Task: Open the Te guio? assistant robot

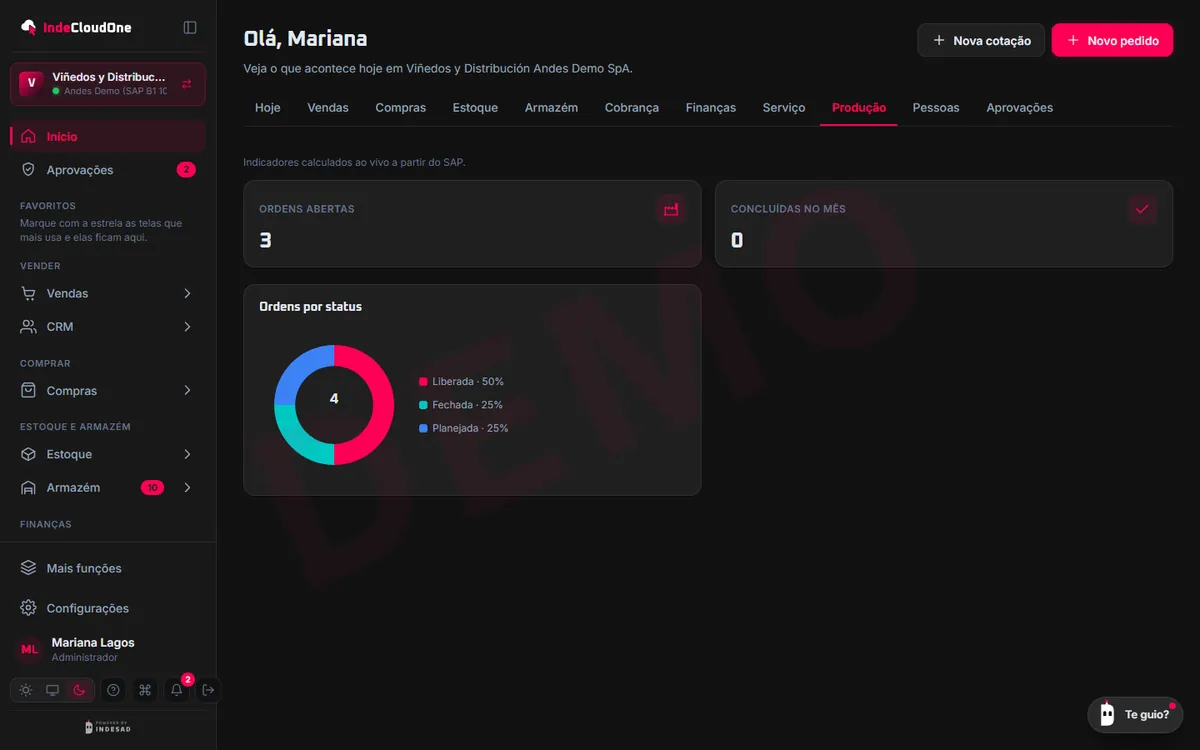Action: (1135, 715)
